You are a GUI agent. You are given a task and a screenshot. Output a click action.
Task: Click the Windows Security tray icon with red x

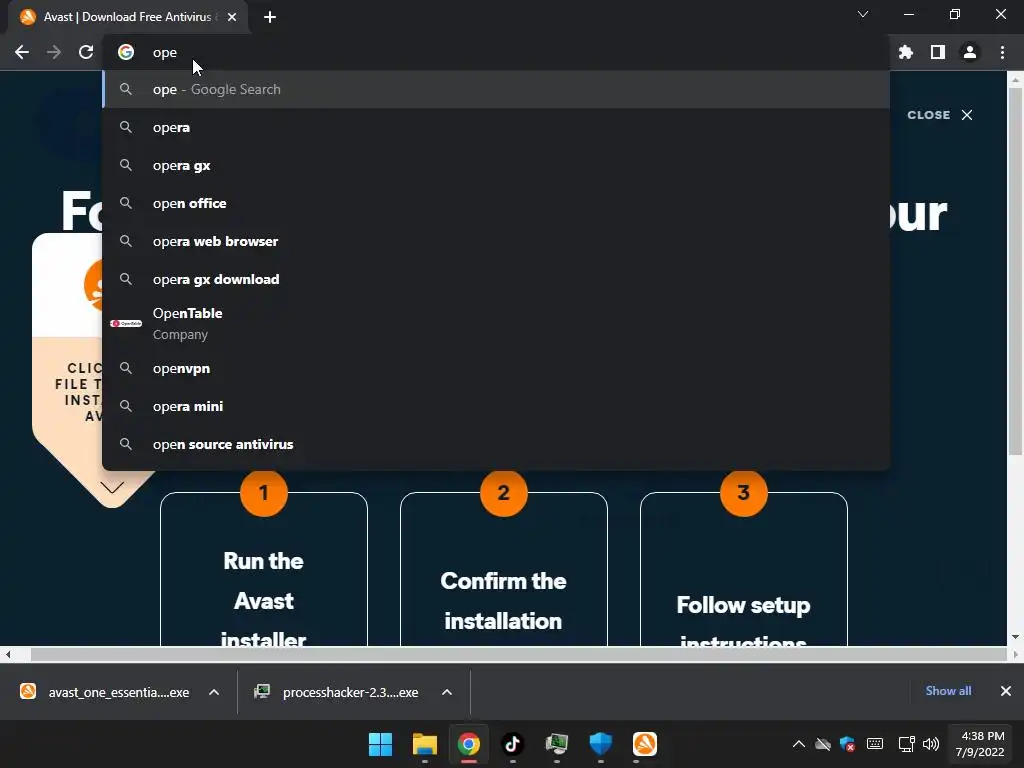[848, 744]
